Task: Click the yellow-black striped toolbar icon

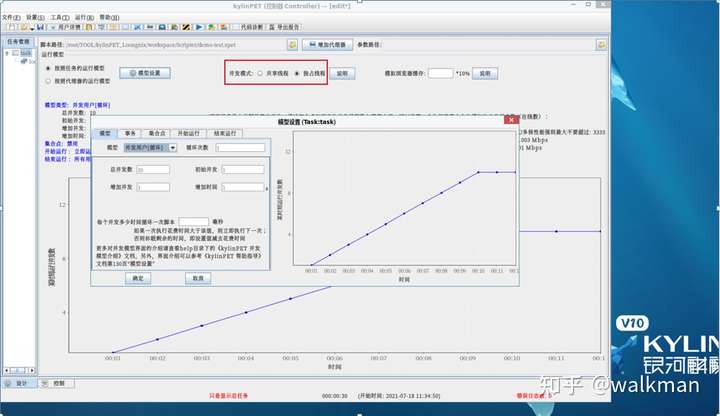Action: tap(186, 27)
